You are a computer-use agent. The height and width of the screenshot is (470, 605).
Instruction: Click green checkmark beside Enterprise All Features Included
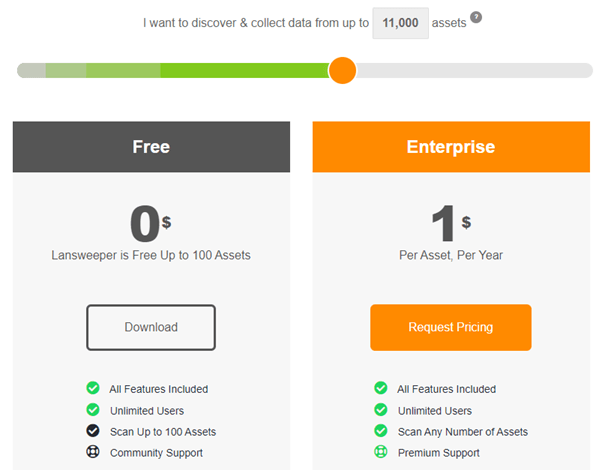(x=381, y=388)
